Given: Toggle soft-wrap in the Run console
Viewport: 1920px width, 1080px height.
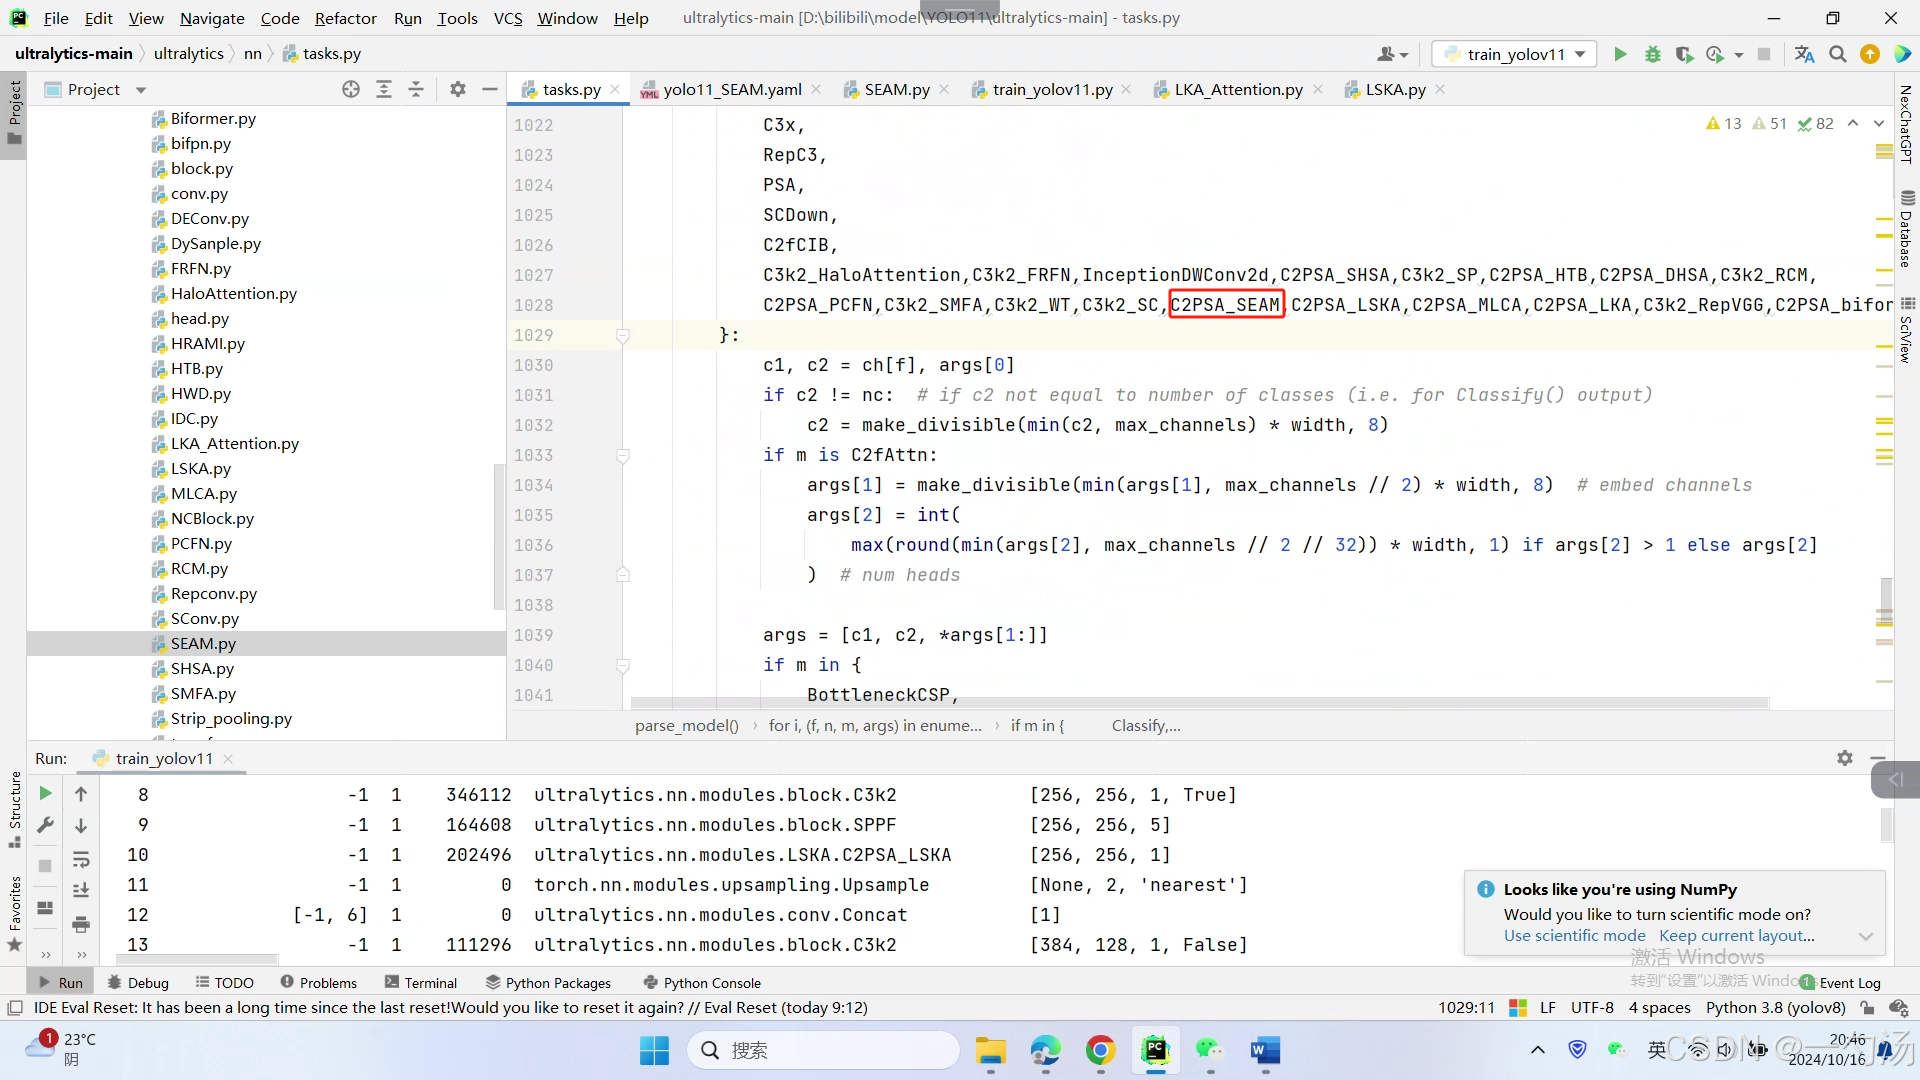Looking at the screenshot, I should click(81, 859).
